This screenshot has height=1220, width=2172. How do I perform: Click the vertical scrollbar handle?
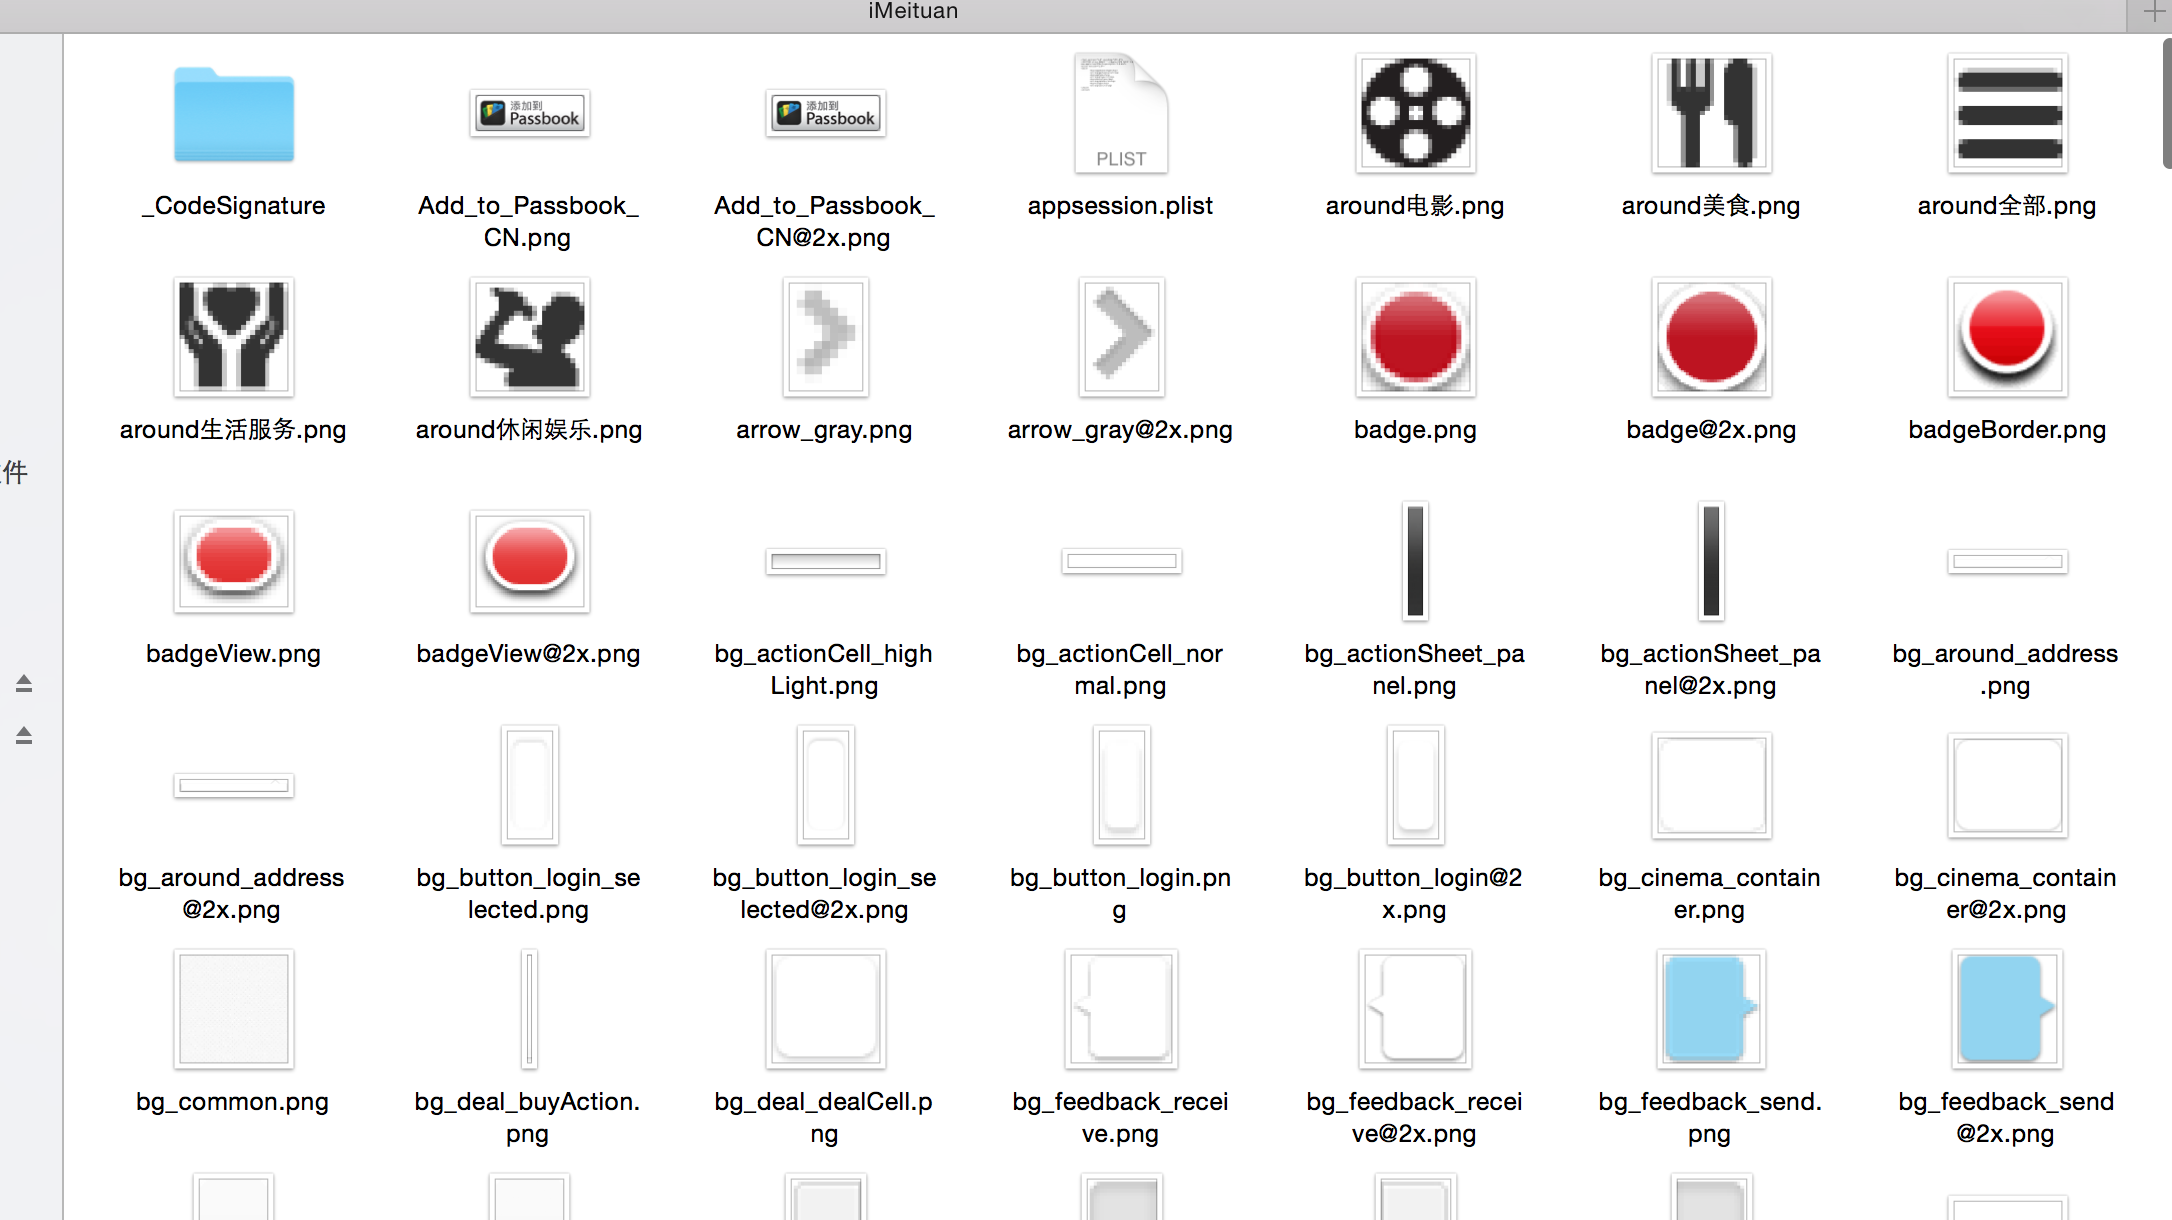2166,104
